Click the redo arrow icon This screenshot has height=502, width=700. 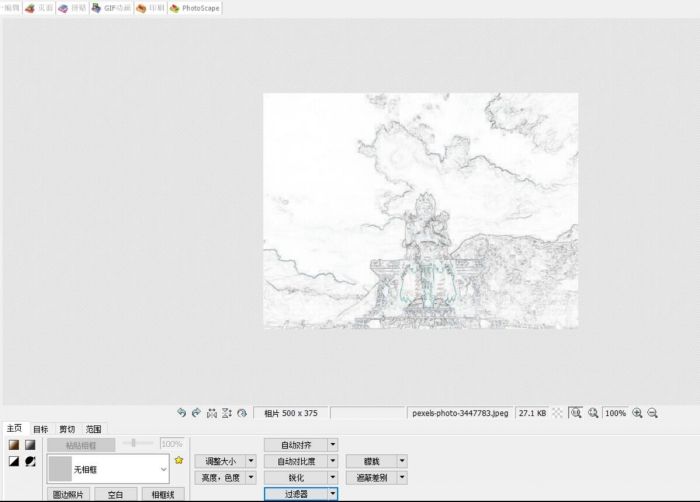point(196,412)
